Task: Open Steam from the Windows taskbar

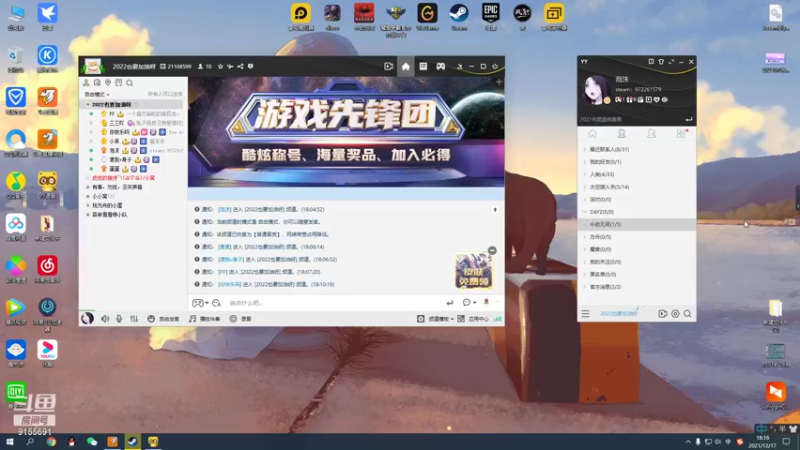Action: coord(133,442)
